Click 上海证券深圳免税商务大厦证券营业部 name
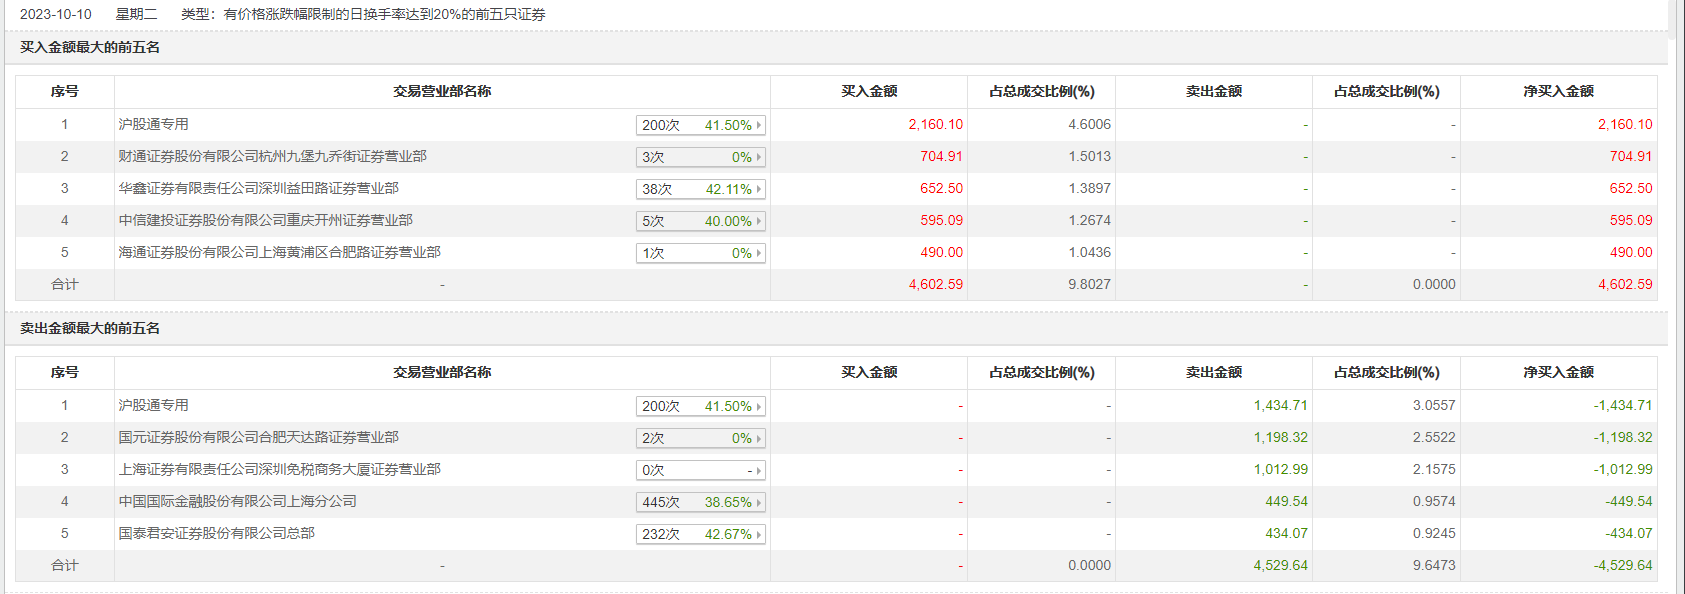The height and width of the screenshot is (594, 1685). [279, 470]
